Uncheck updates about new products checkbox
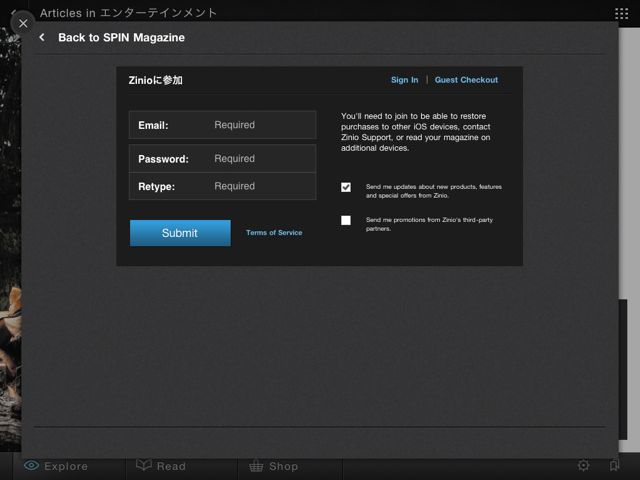Viewport: 640px width, 480px height. point(346,187)
